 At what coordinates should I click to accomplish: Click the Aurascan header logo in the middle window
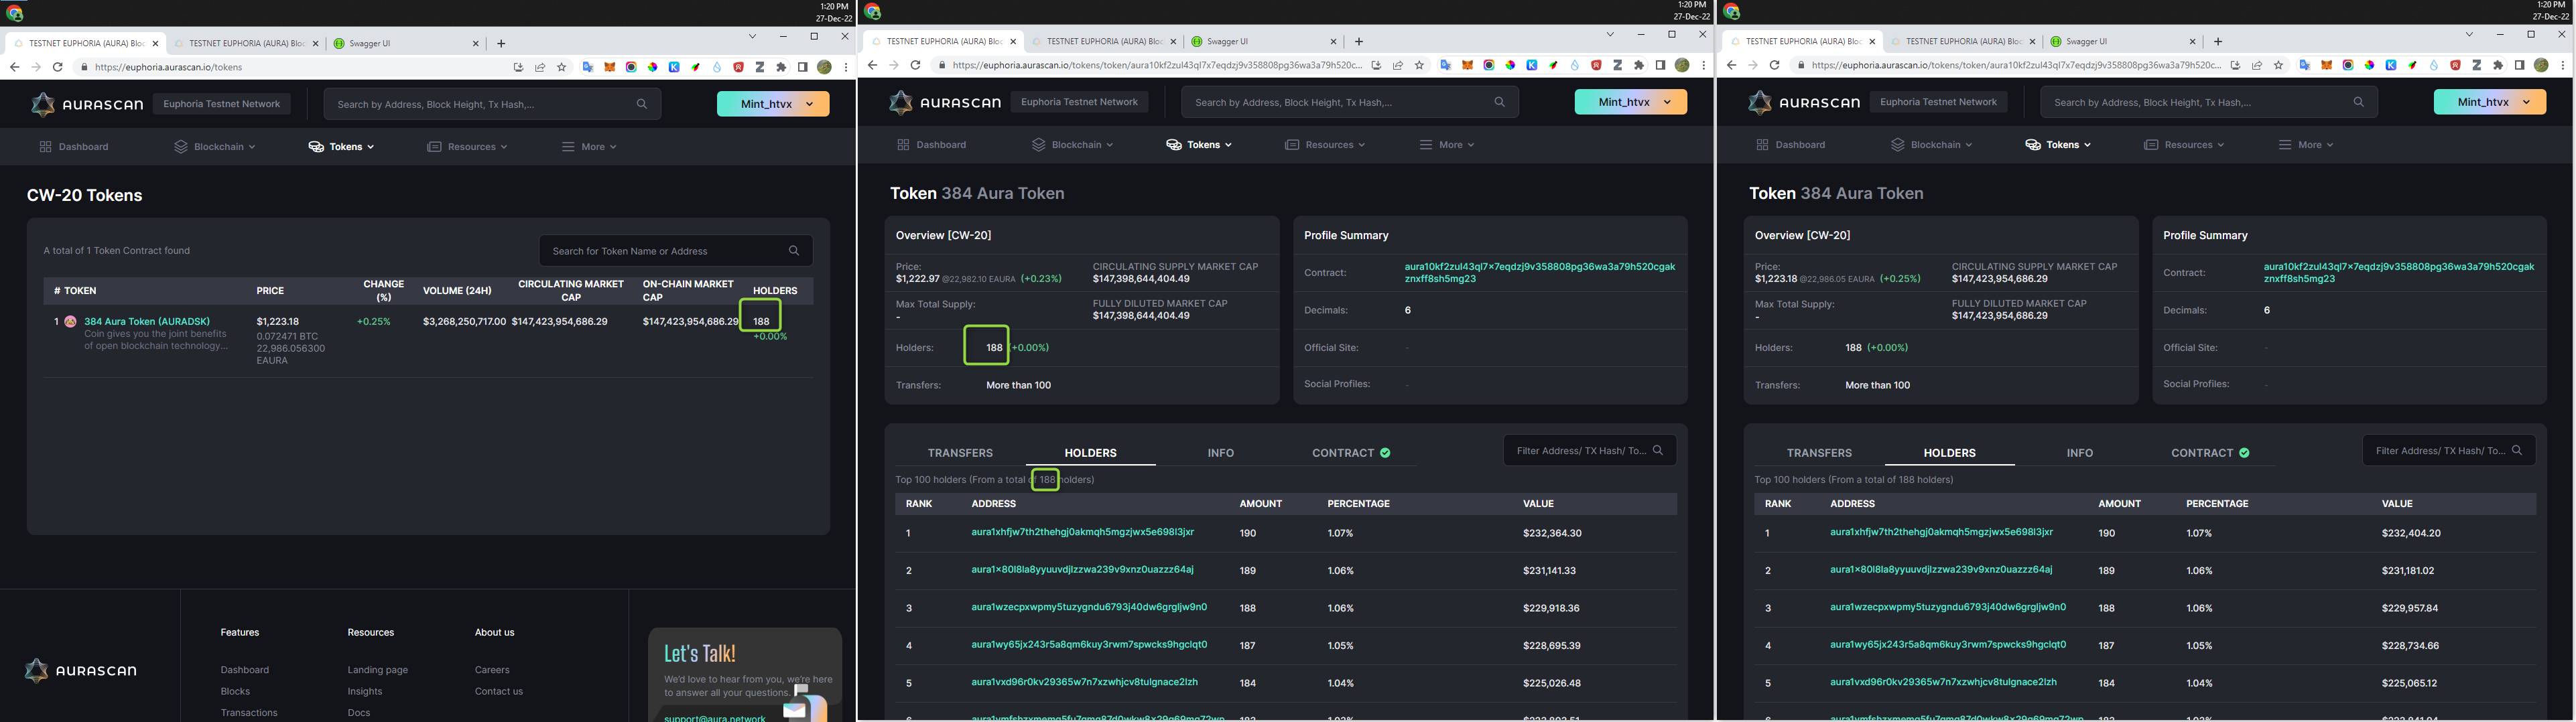pos(945,102)
